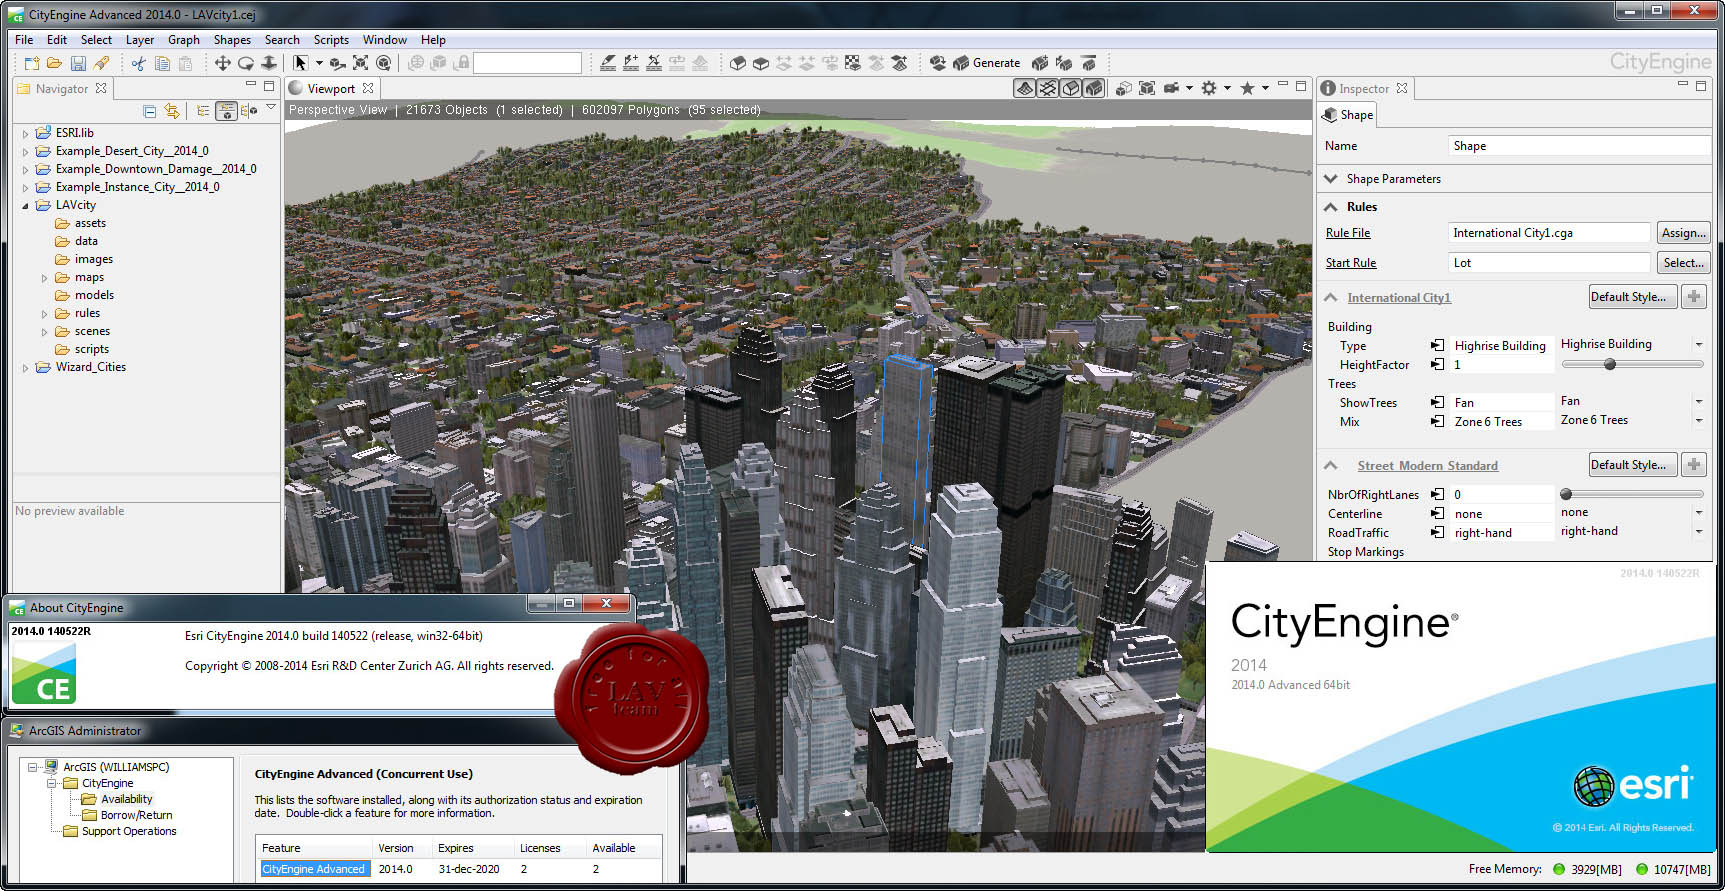Open the Scripts menu
This screenshot has width=1725, height=891.
[x=331, y=40]
